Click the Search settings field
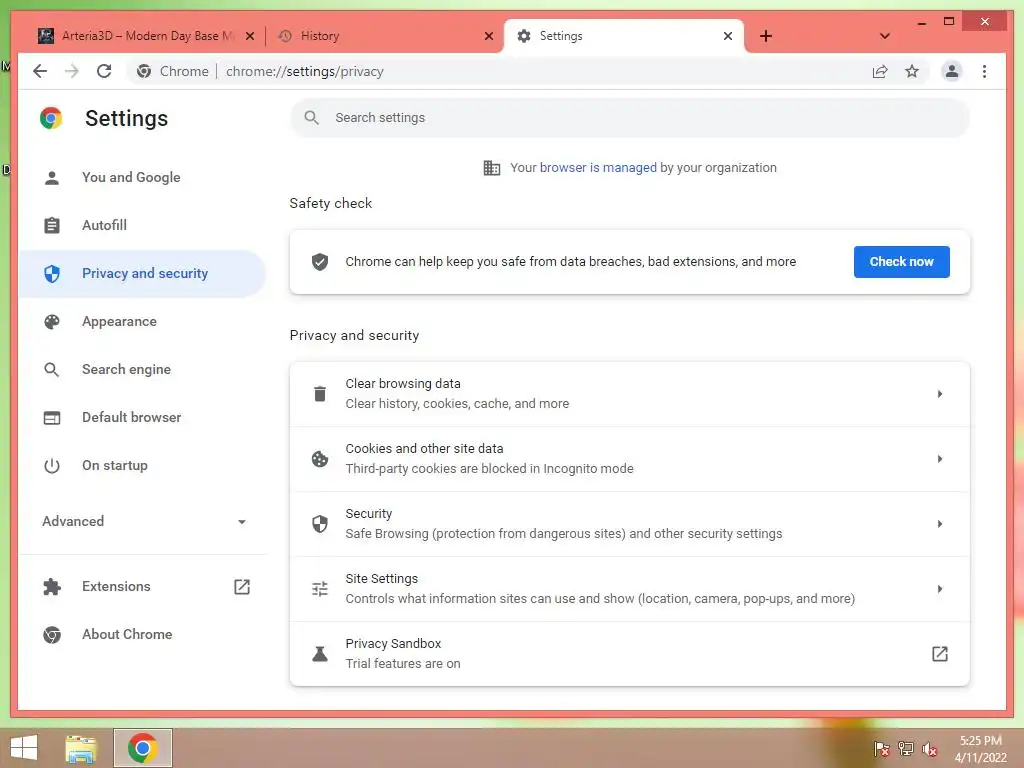1024x768 pixels. pyautogui.click(x=630, y=118)
